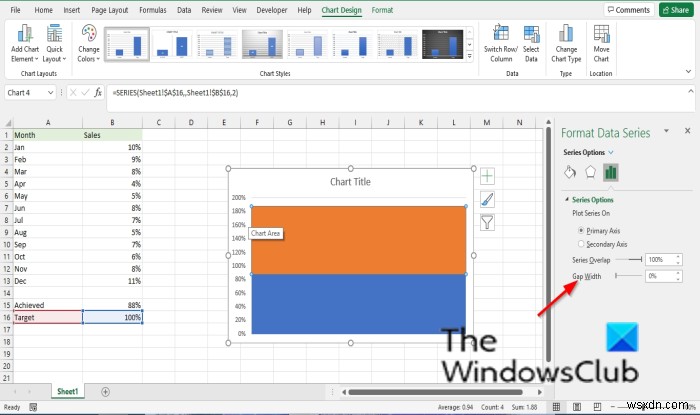Click the Chart Styles paintbrush button
The height and width of the screenshot is (415, 700).
tap(487, 199)
